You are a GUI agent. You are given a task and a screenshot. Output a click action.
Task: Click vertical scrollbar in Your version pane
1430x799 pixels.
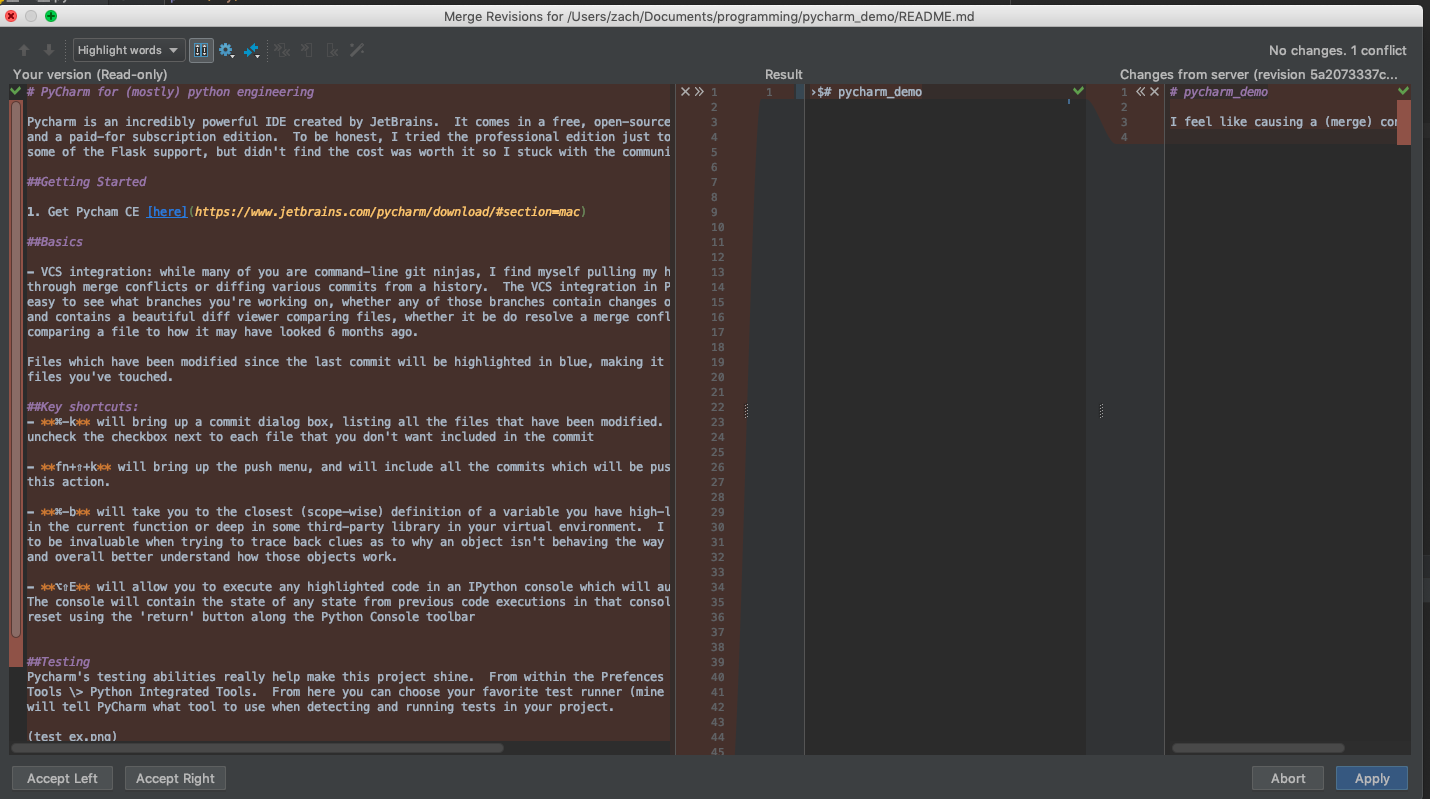16,368
